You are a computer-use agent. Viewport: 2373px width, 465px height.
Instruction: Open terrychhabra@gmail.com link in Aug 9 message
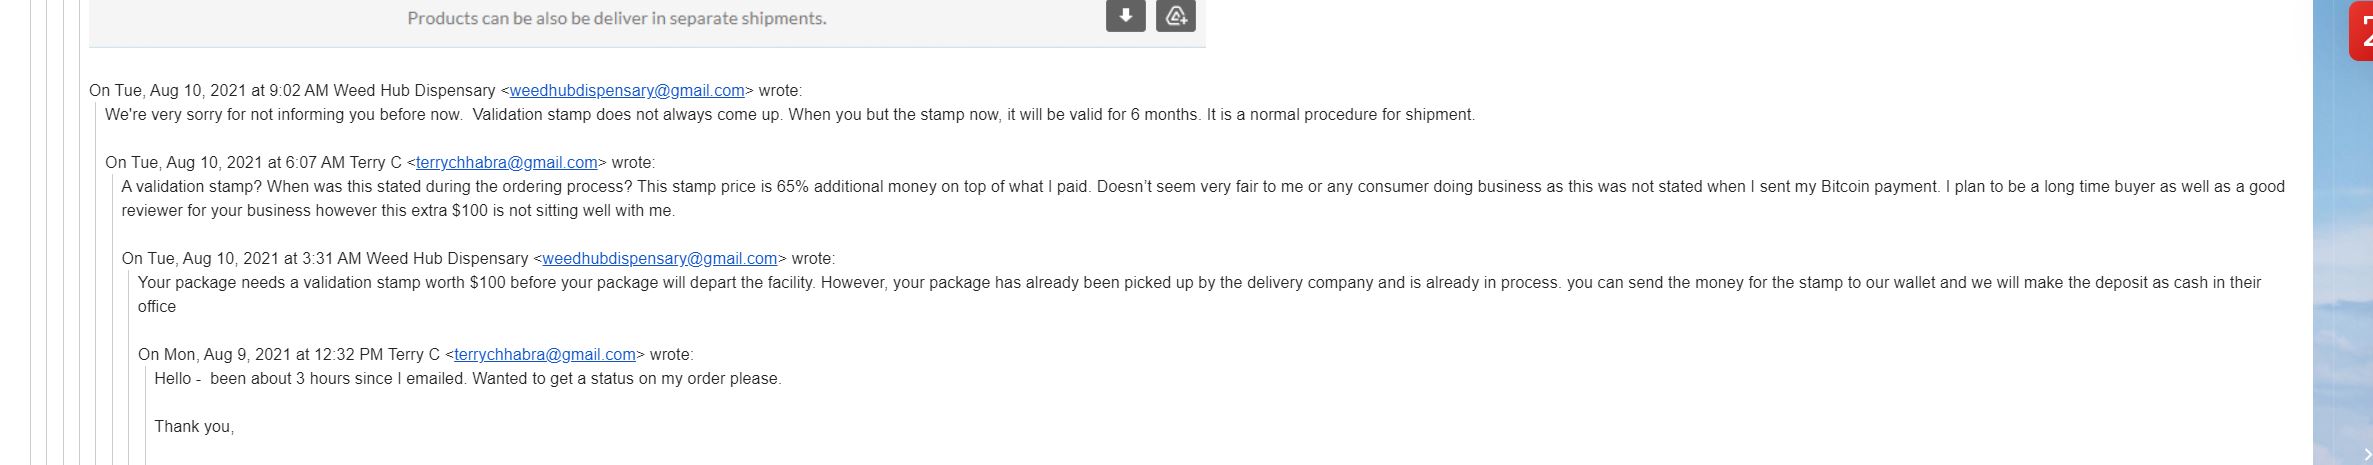click(x=545, y=355)
